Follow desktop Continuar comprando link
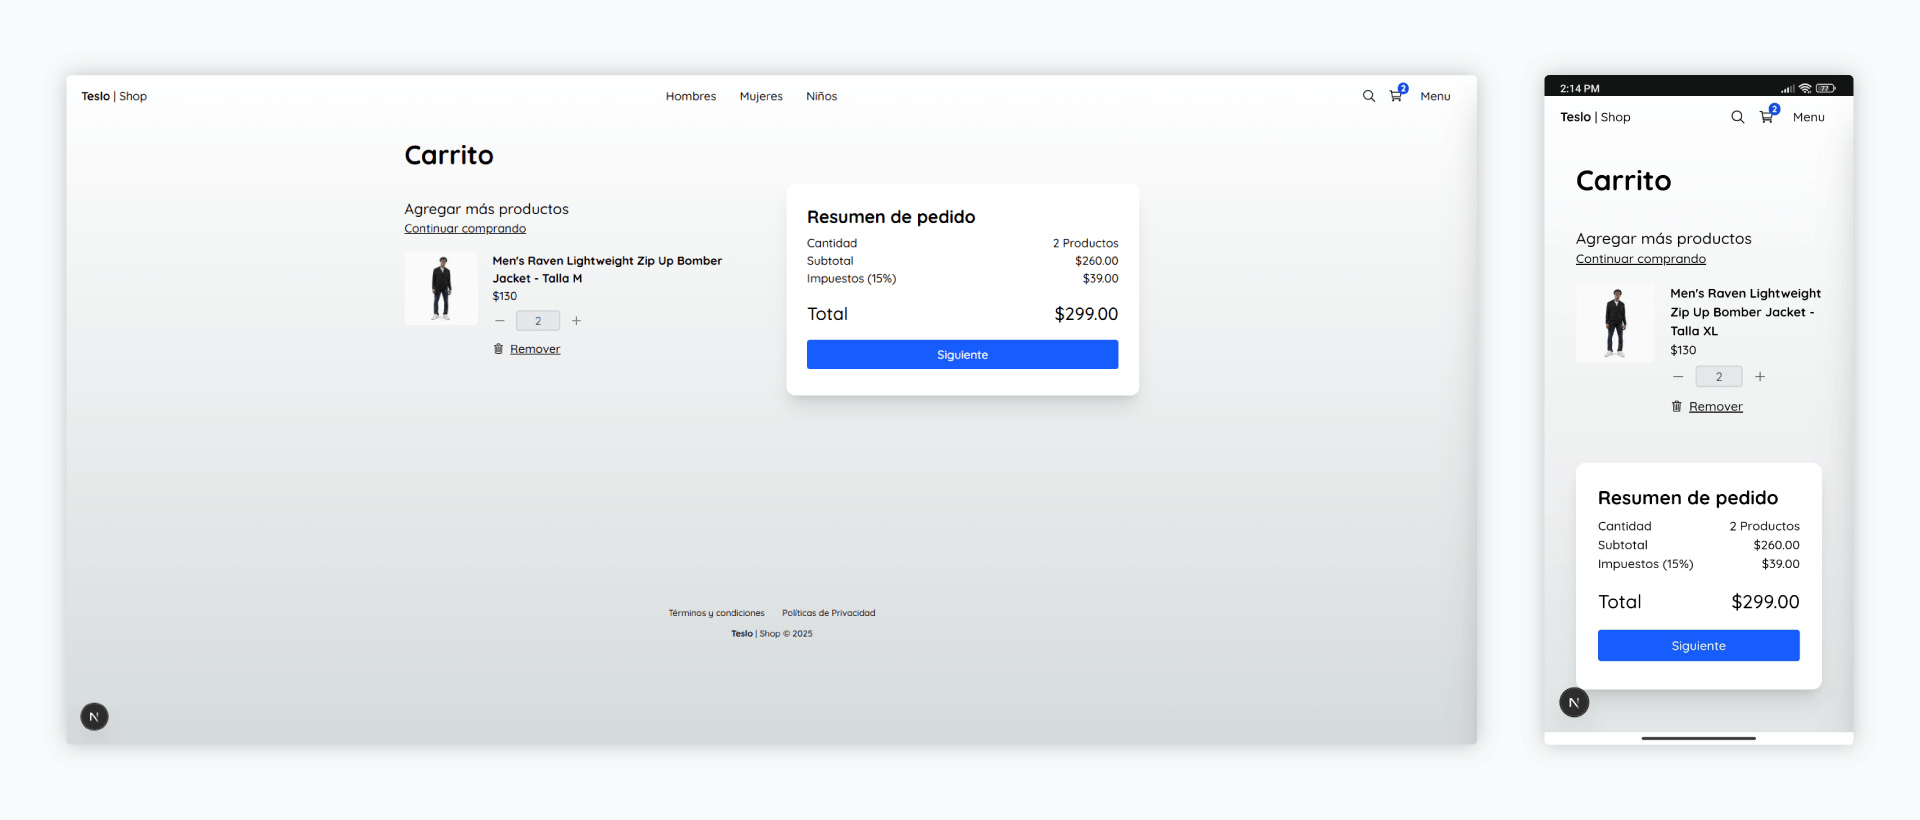1920x820 pixels. click(465, 229)
